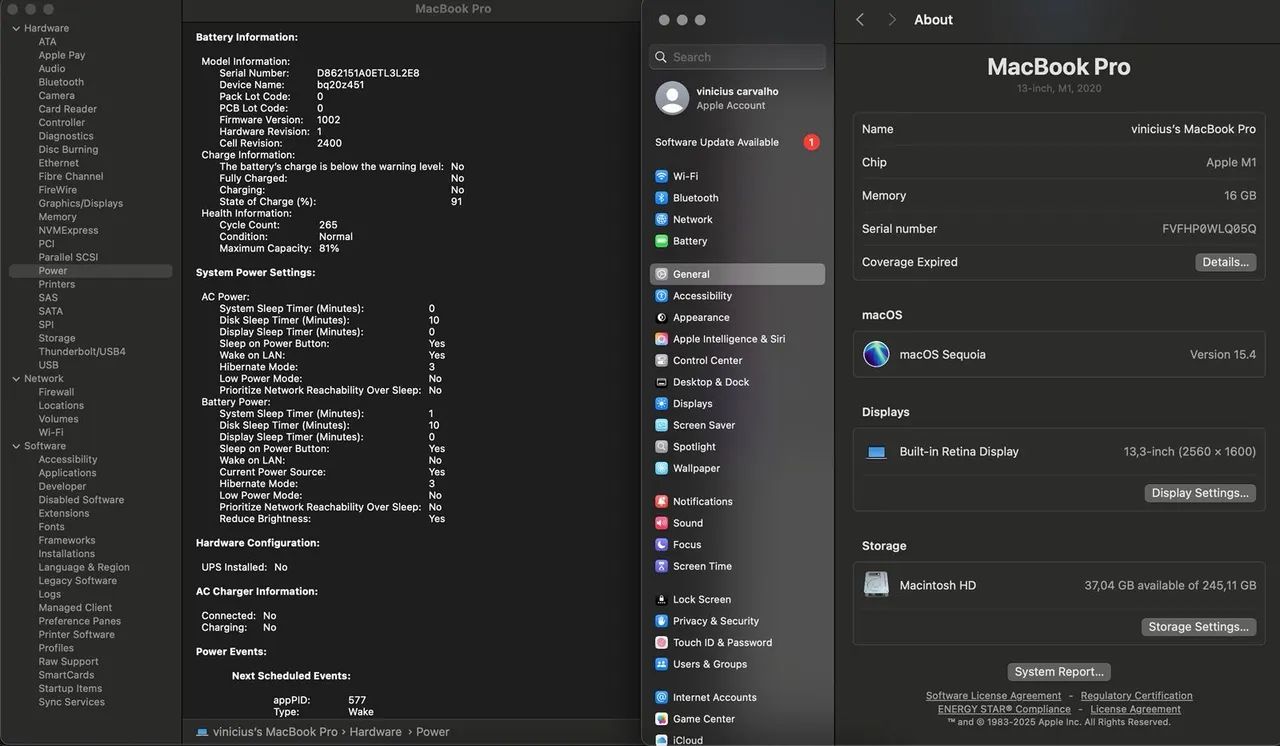Open Internet Accounts icon
1280x746 pixels.
[x=661, y=697]
